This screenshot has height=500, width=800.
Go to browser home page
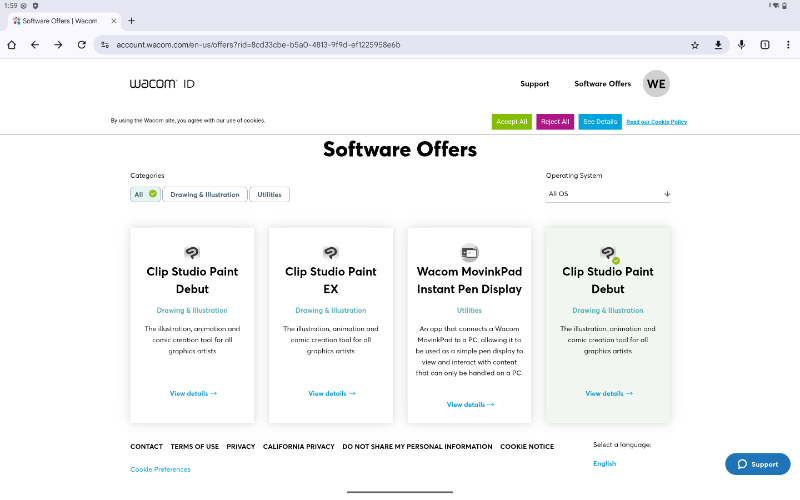[12, 45]
